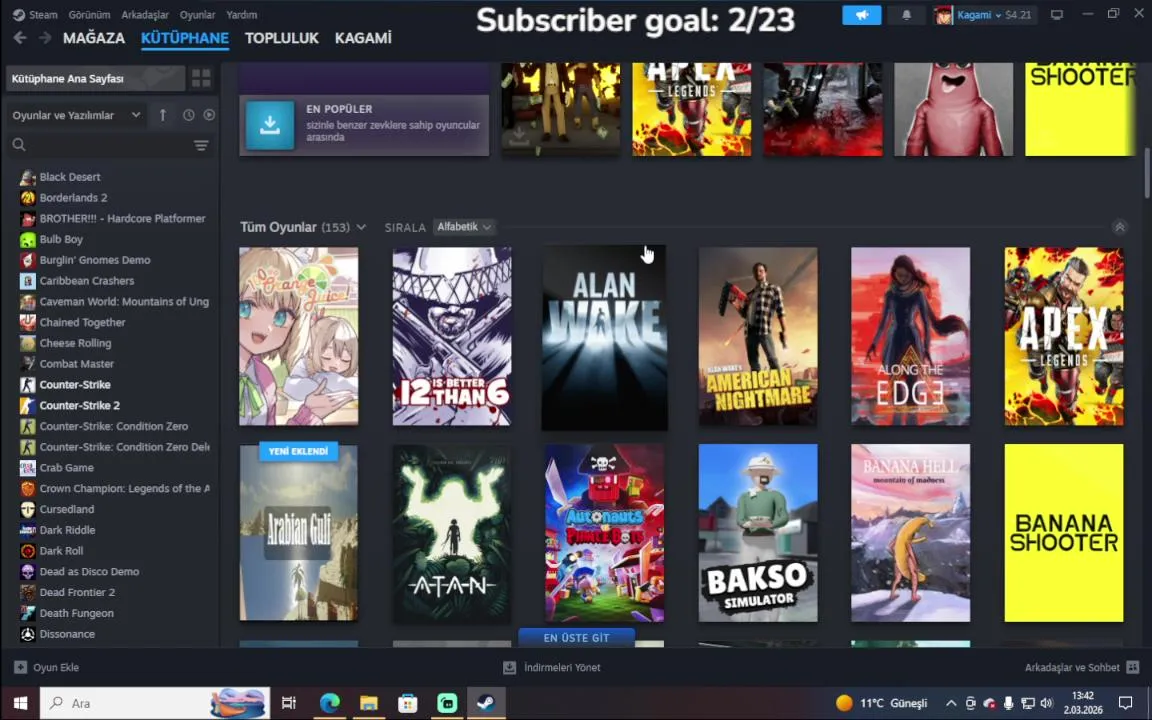Open the notifications bell
The width and height of the screenshot is (1152, 720).
pos(906,15)
